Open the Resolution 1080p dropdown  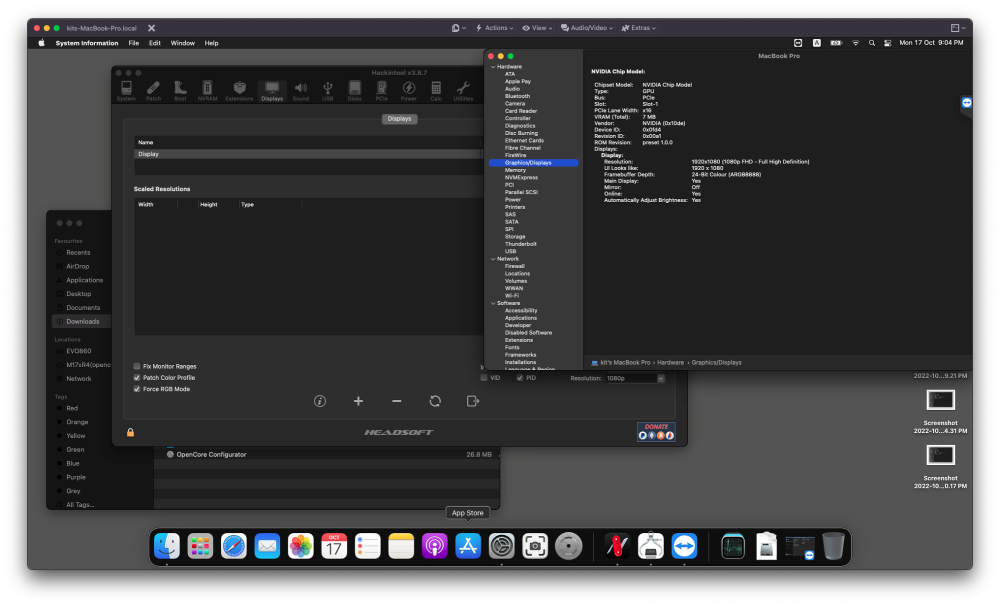635,378
